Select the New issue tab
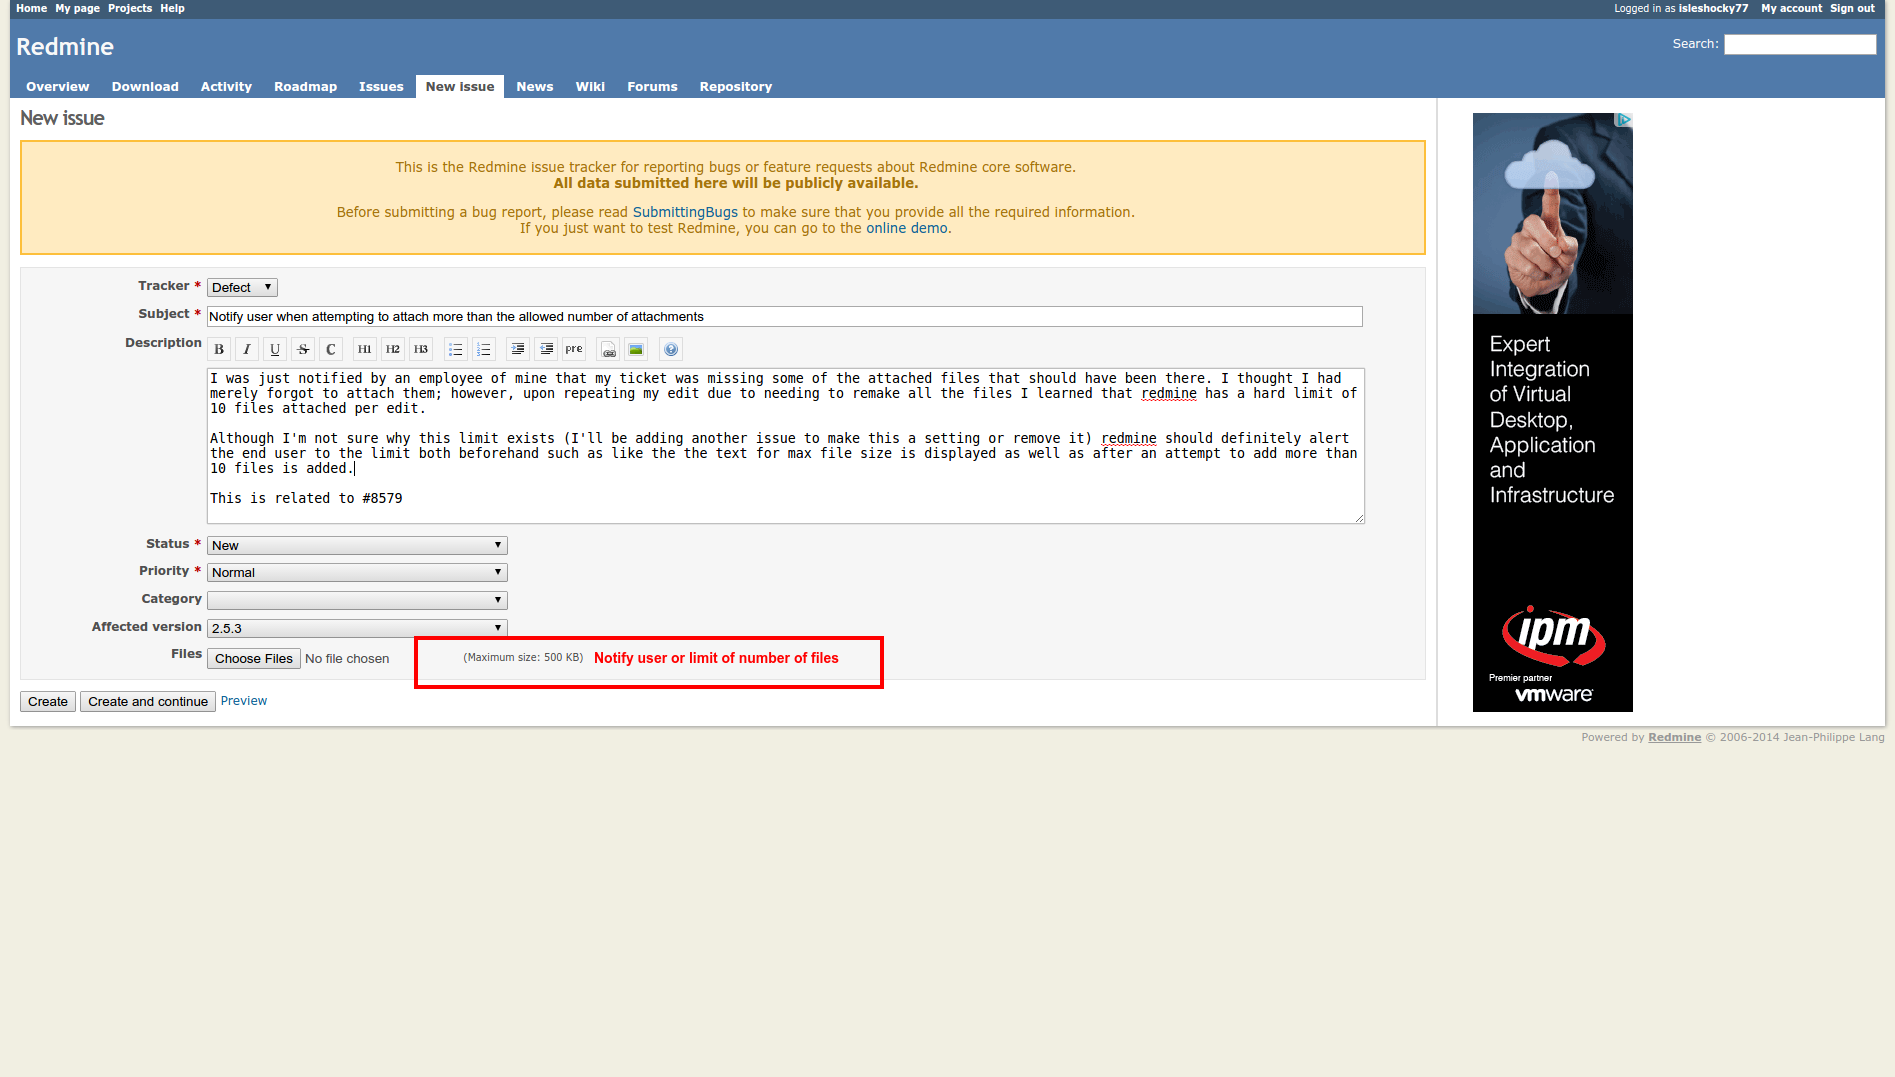This screenshot has width=1895, height=1077. (460, 87)
